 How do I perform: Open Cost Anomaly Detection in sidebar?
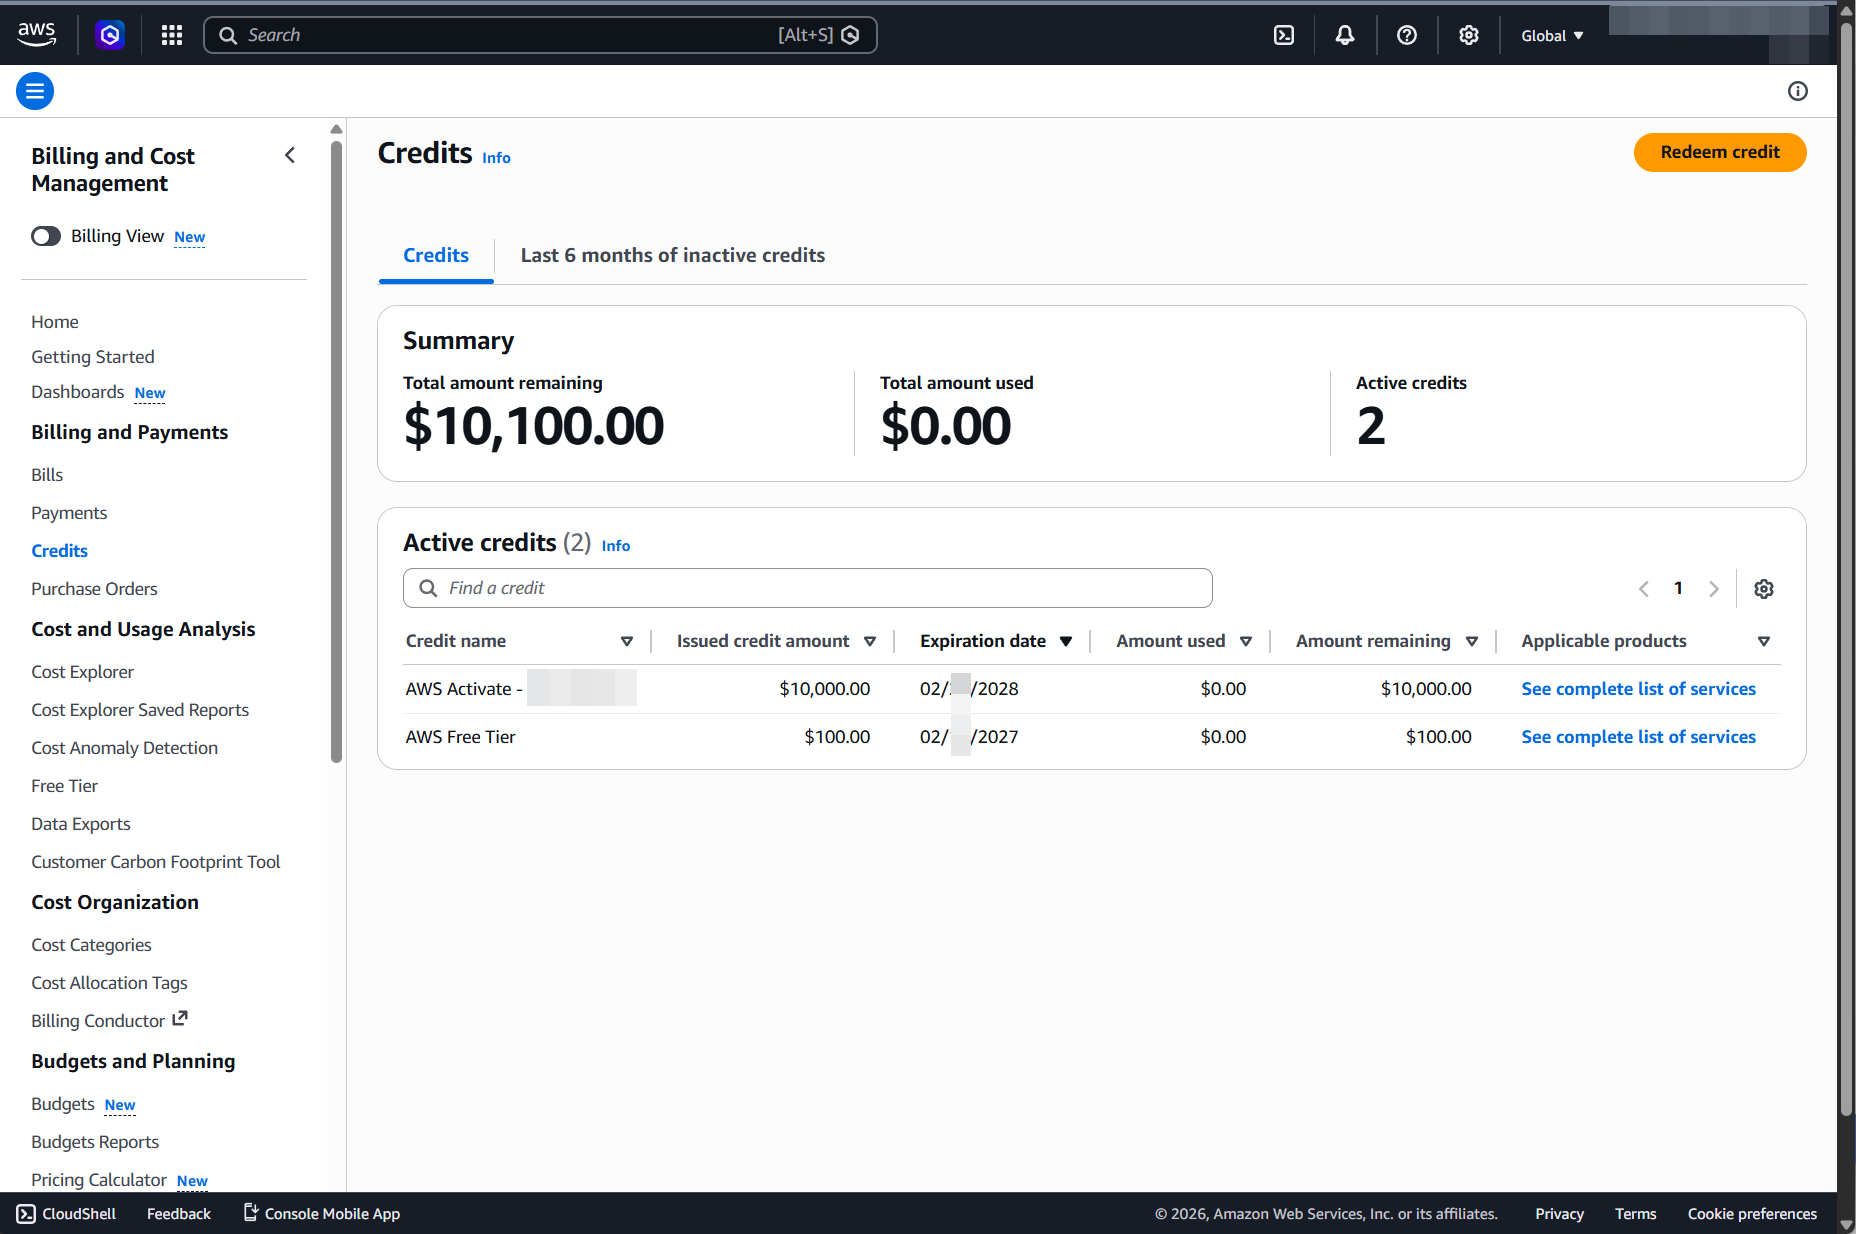tap(124, 748)
